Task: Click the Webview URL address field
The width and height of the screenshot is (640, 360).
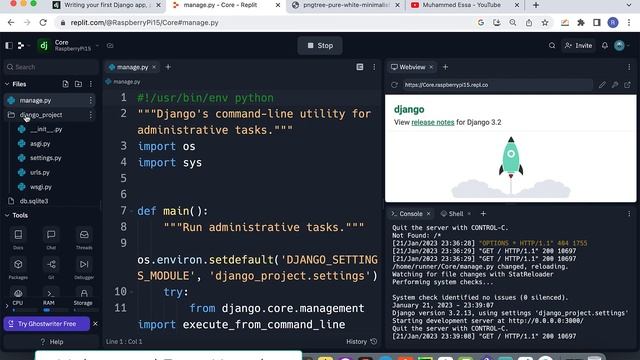Action: click(497, 85)
